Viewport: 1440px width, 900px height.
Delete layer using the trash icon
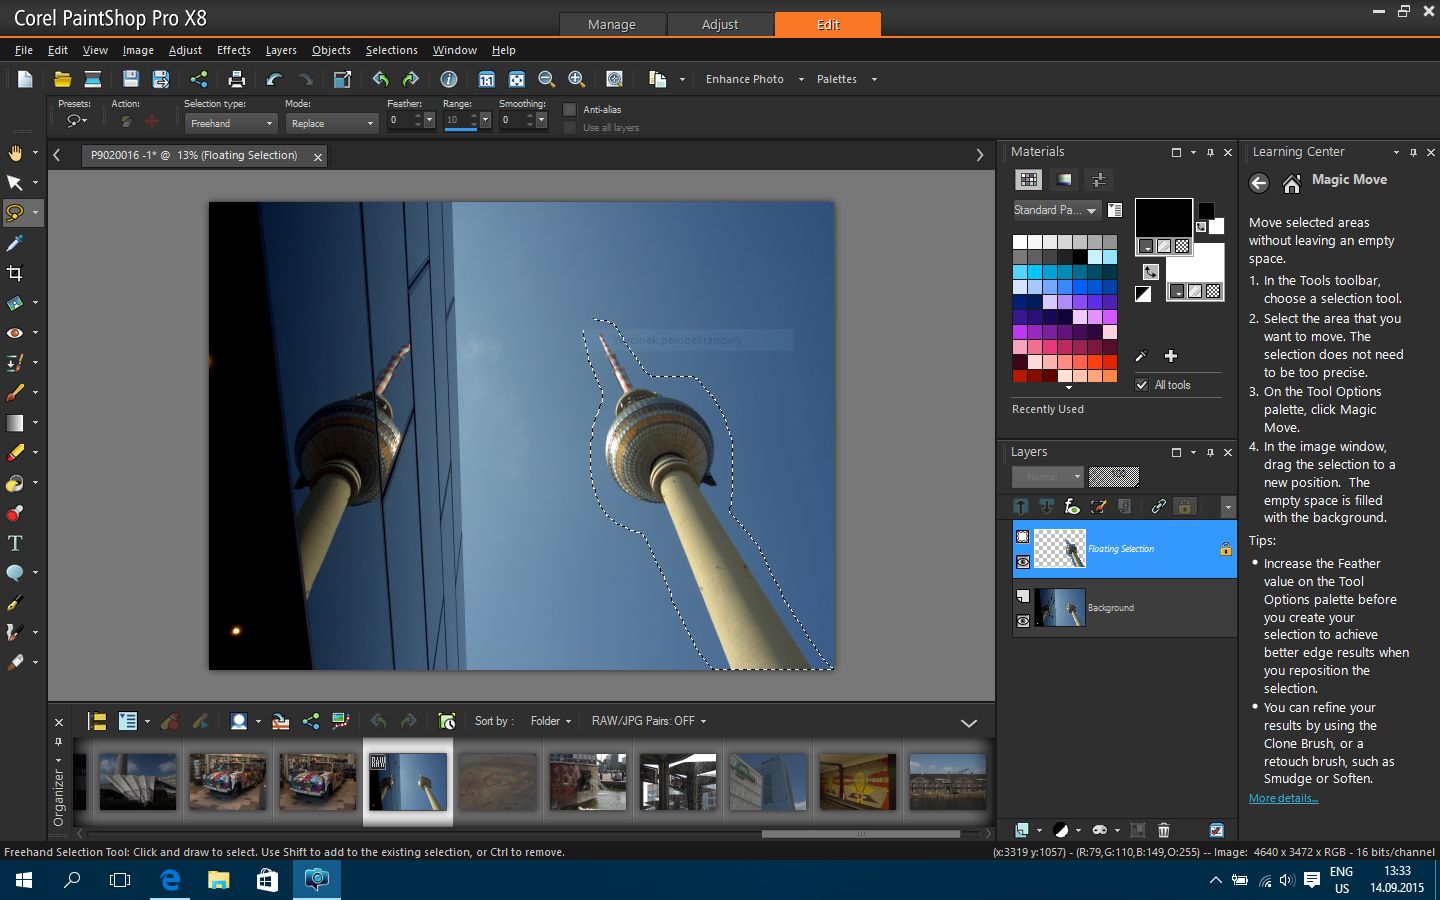pos(1164,830)
